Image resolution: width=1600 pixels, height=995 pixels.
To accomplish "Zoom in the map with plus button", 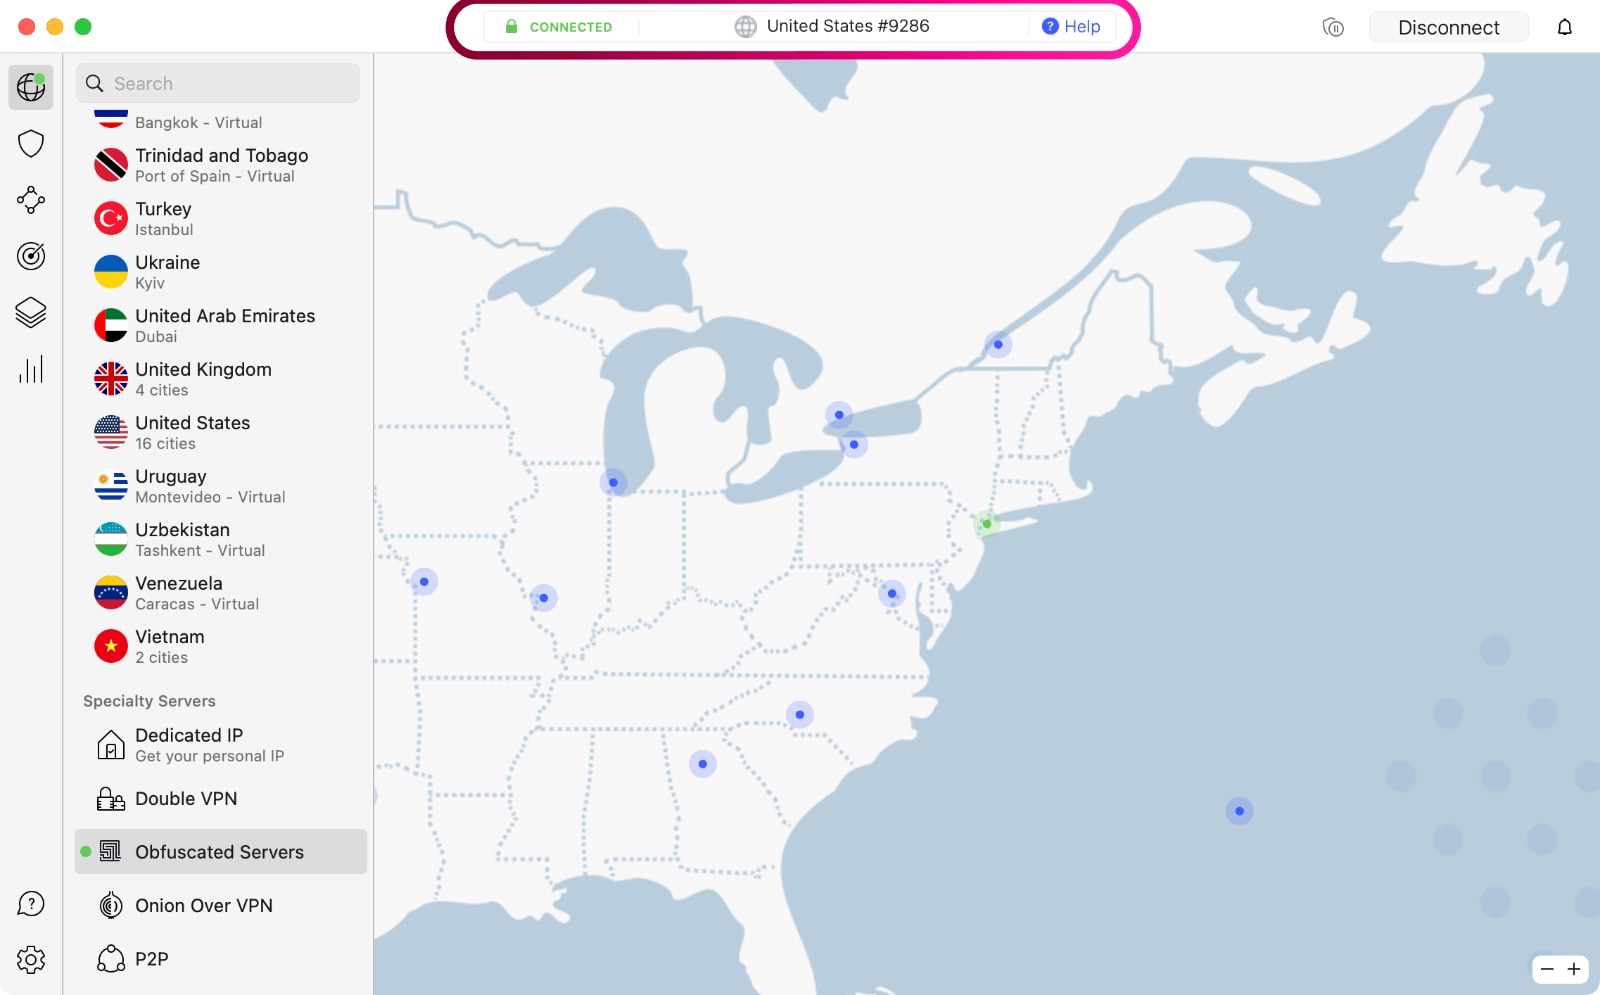I will coord(1574,969).
